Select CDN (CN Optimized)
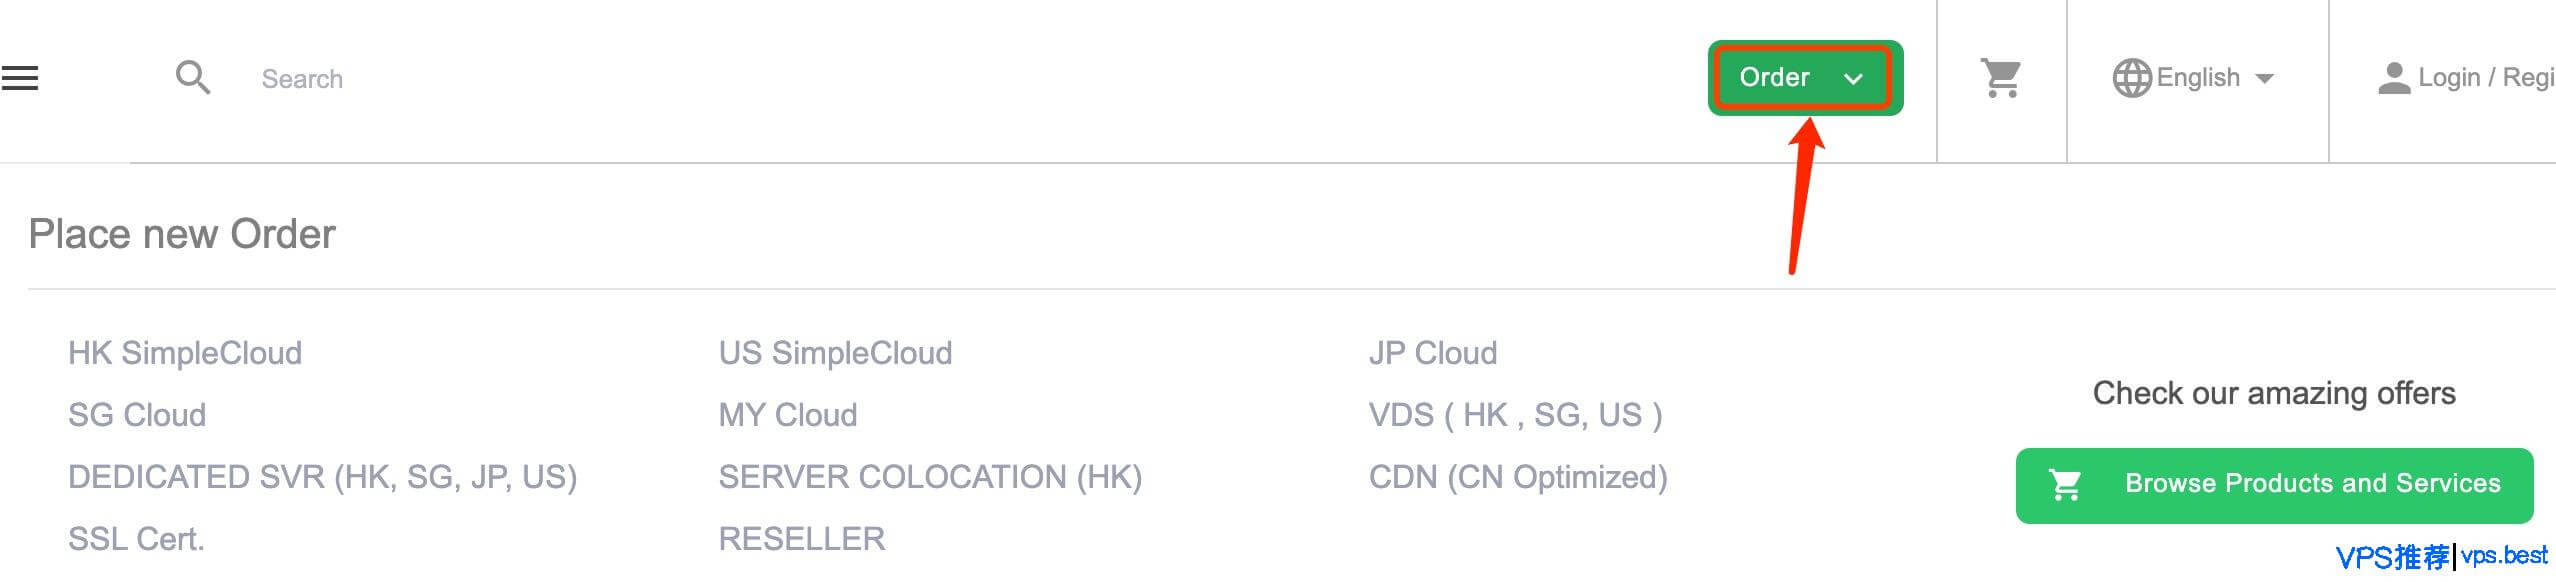Viewport: 2556px width, 582px height. [1517, 477]
